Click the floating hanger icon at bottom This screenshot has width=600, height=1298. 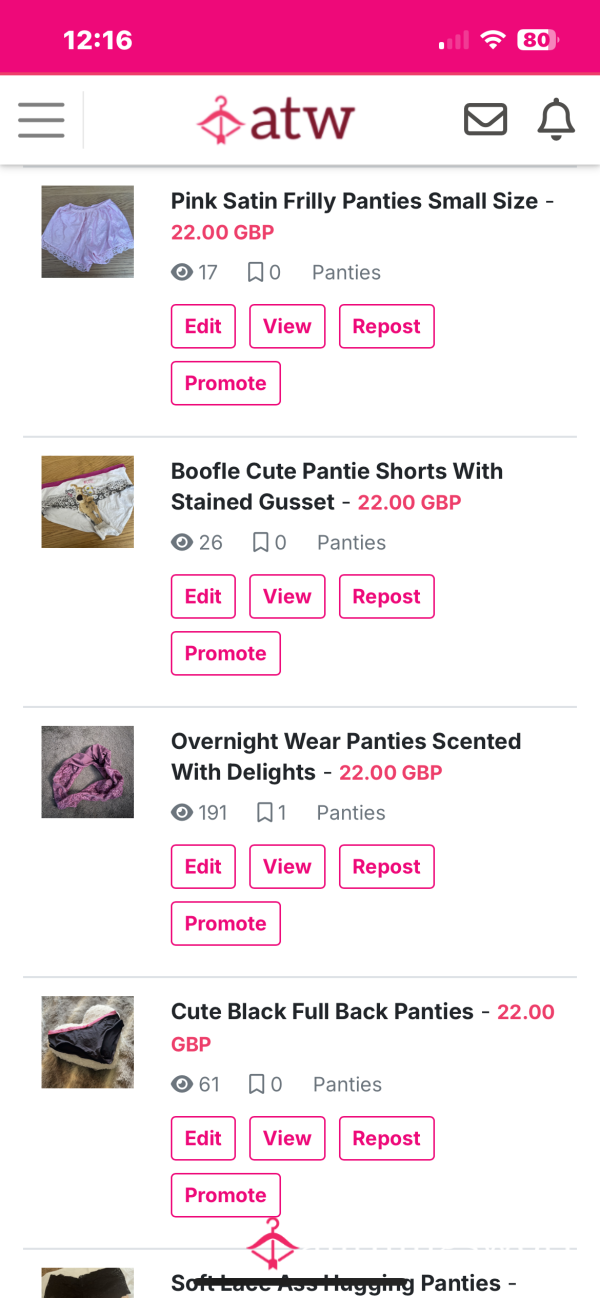(273, 1244)
